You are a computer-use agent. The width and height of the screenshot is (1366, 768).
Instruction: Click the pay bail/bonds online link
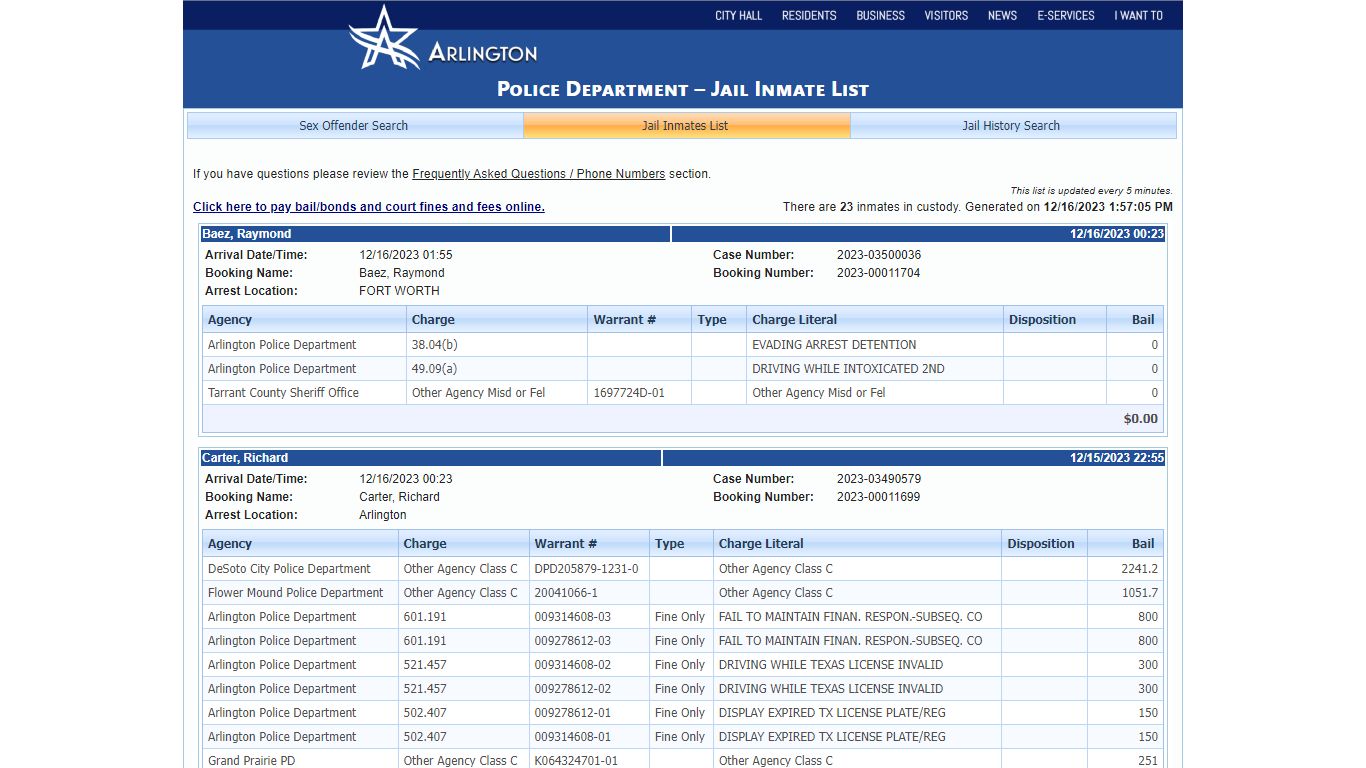369,207
